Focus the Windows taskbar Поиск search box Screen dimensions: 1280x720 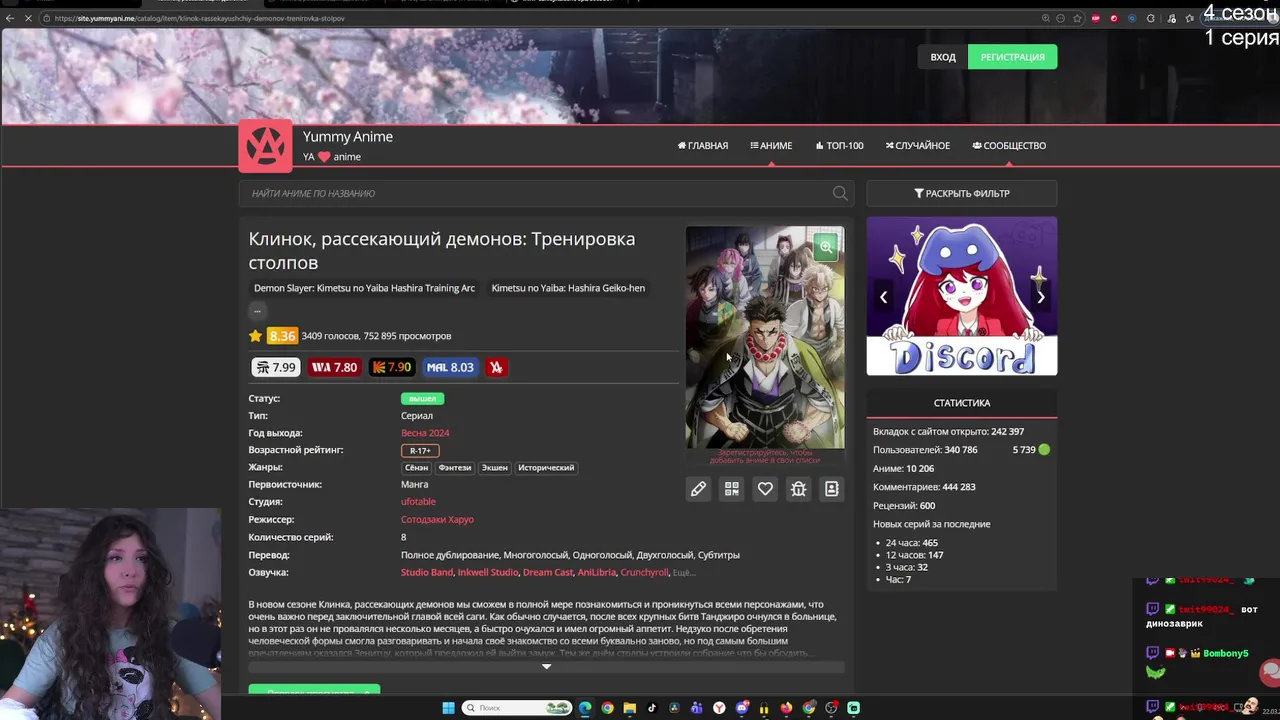pos(517,708)
